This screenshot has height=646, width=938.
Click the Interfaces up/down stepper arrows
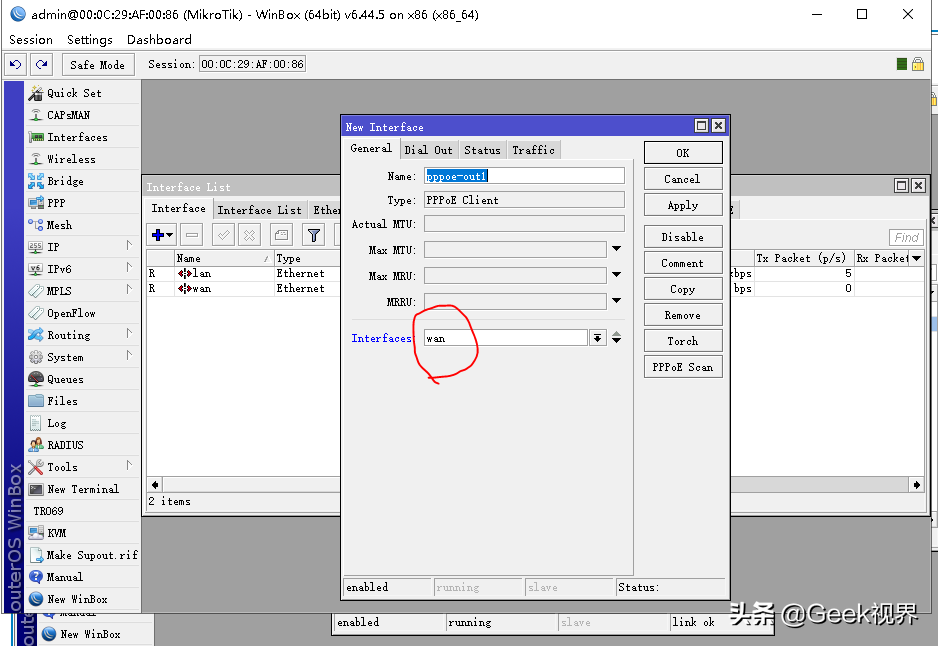click(x=616, y=338)
